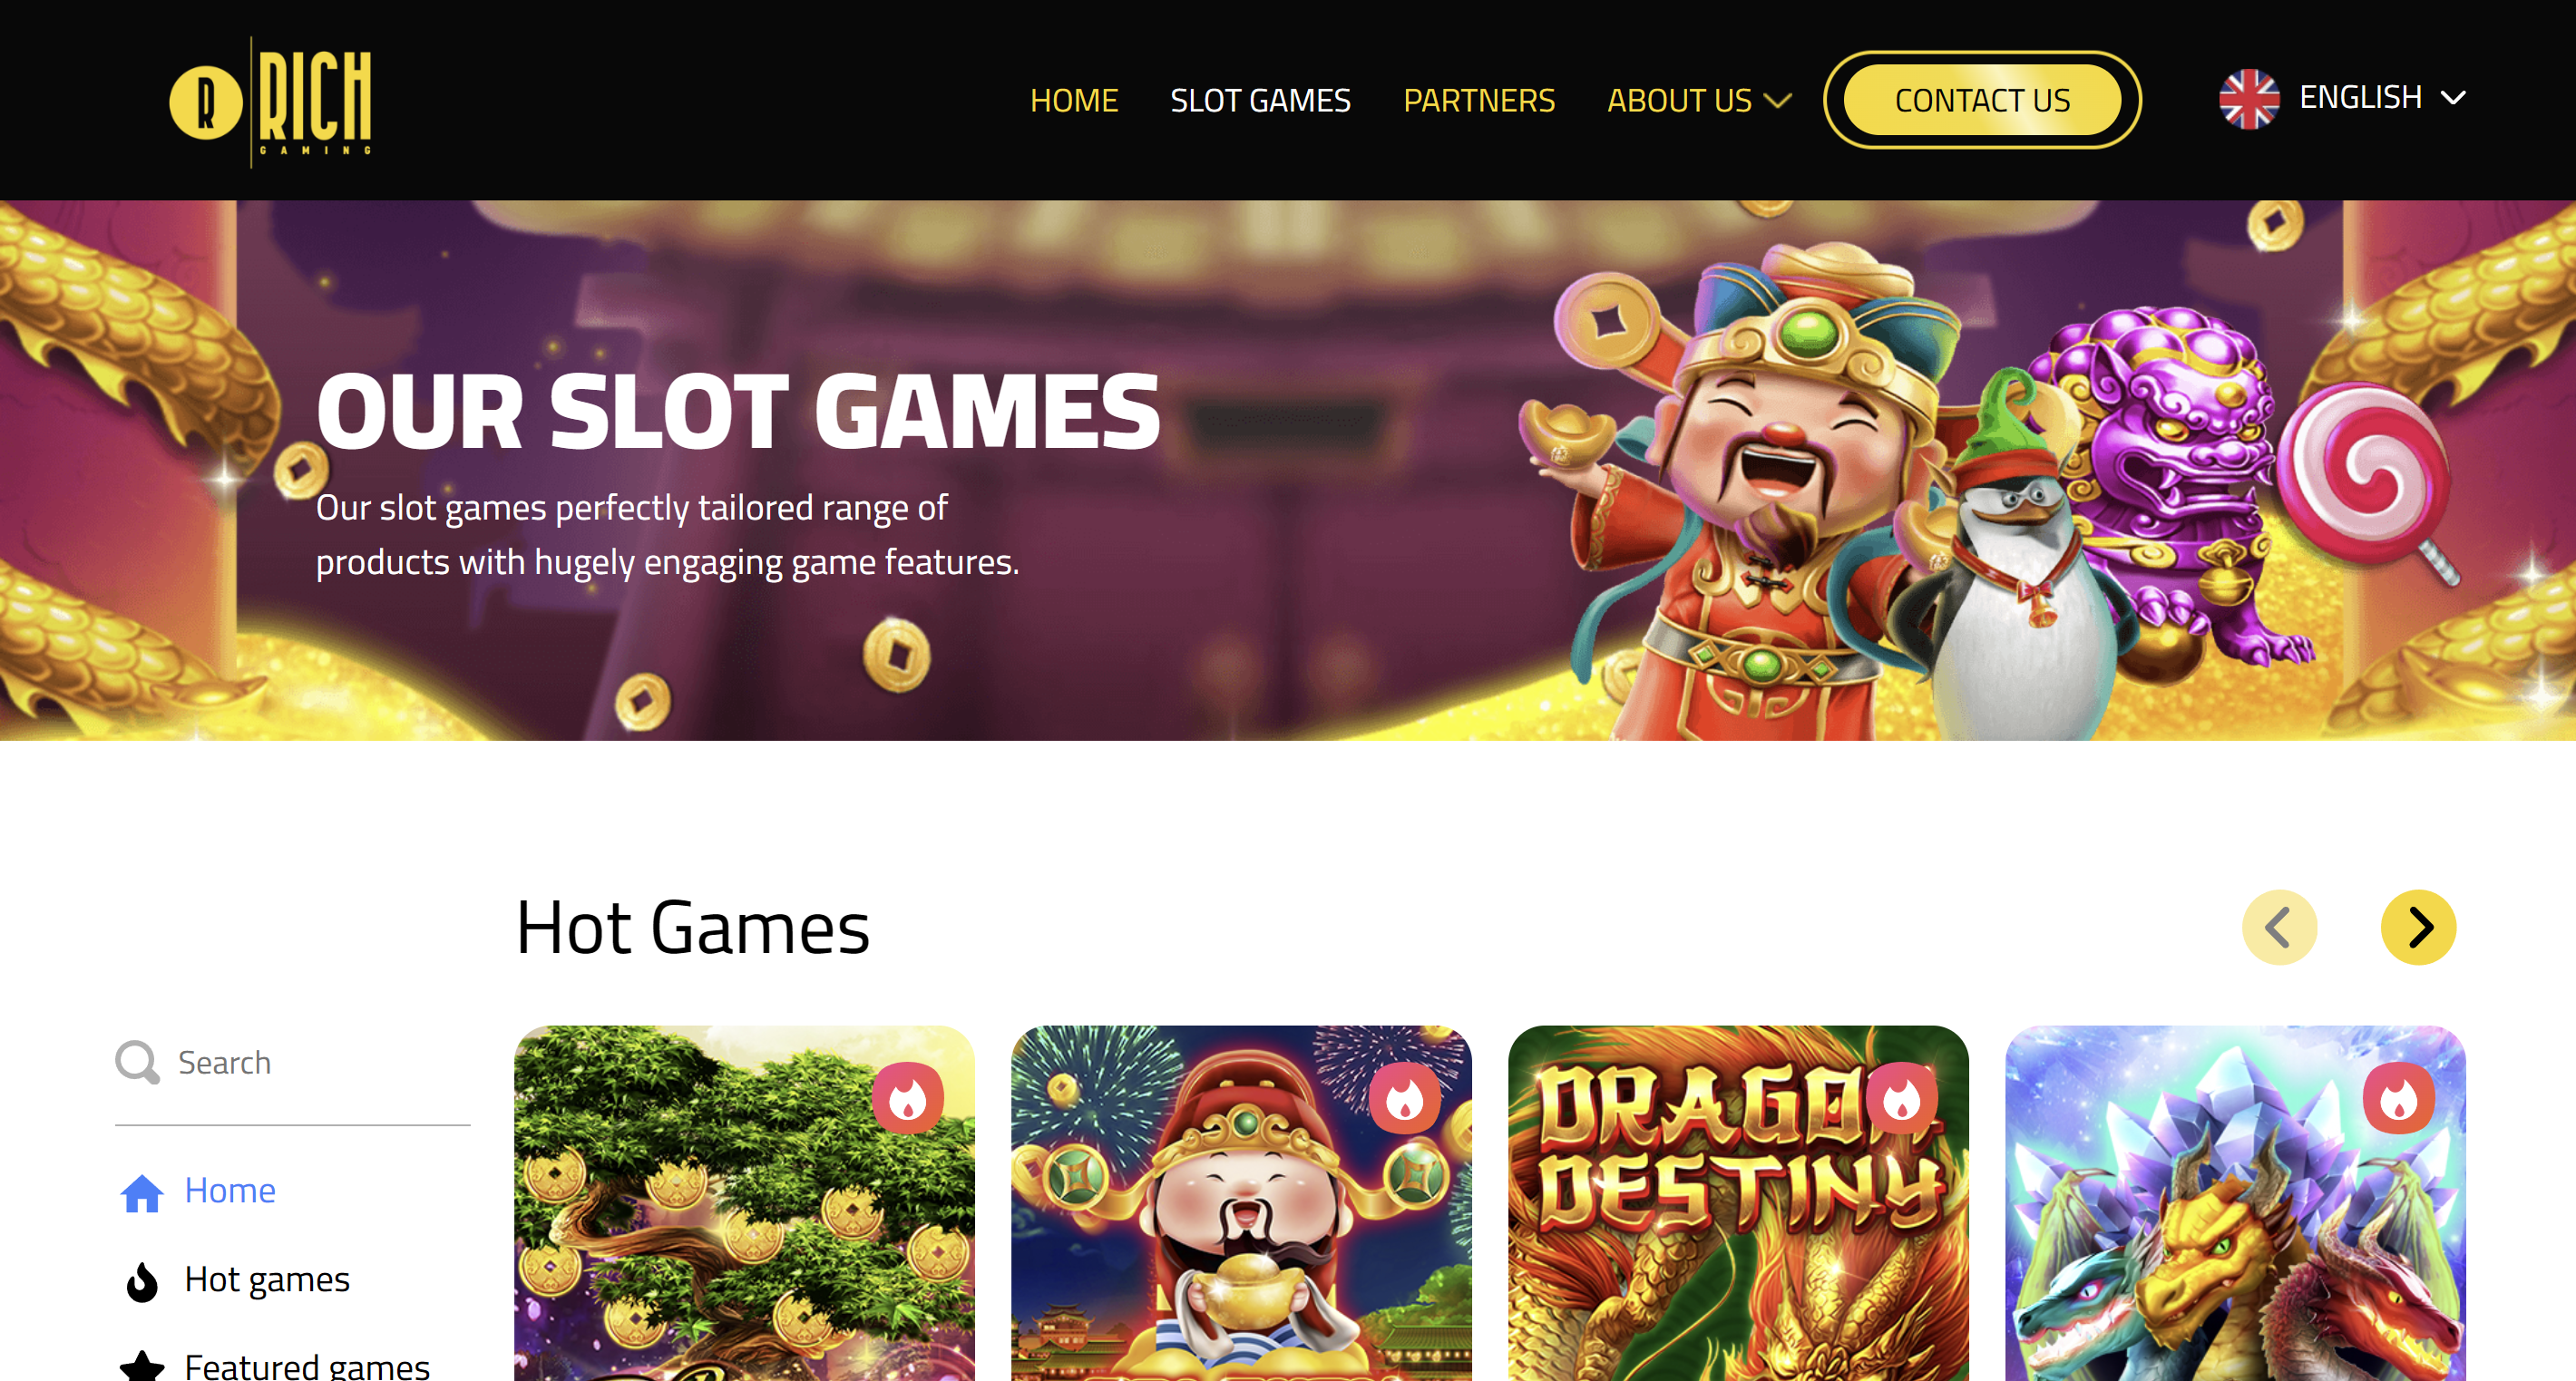Viewport: 2576px width, 1381px height.
Task: Go to previous Hot Games slide
Action: click(2279, 927)
